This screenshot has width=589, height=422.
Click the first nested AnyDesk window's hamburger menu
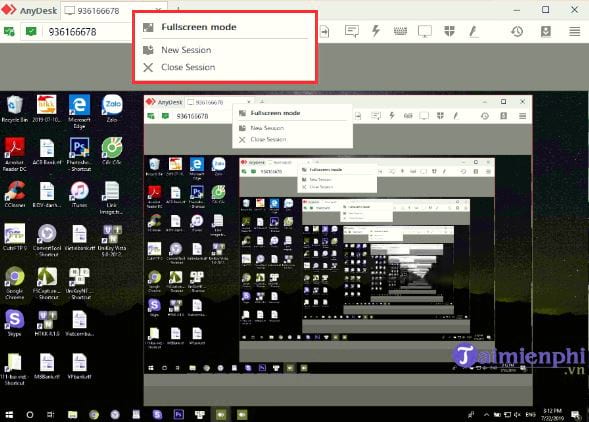523,116
